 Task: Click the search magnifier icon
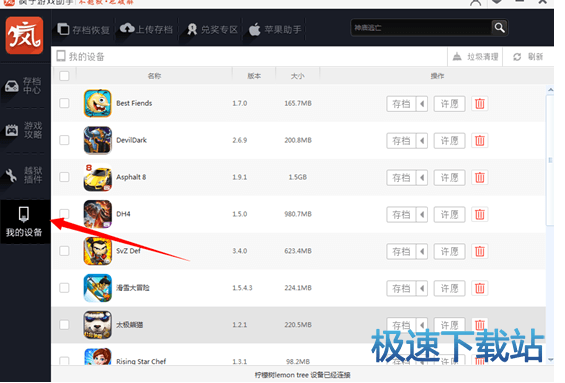[x=499, y=28]
